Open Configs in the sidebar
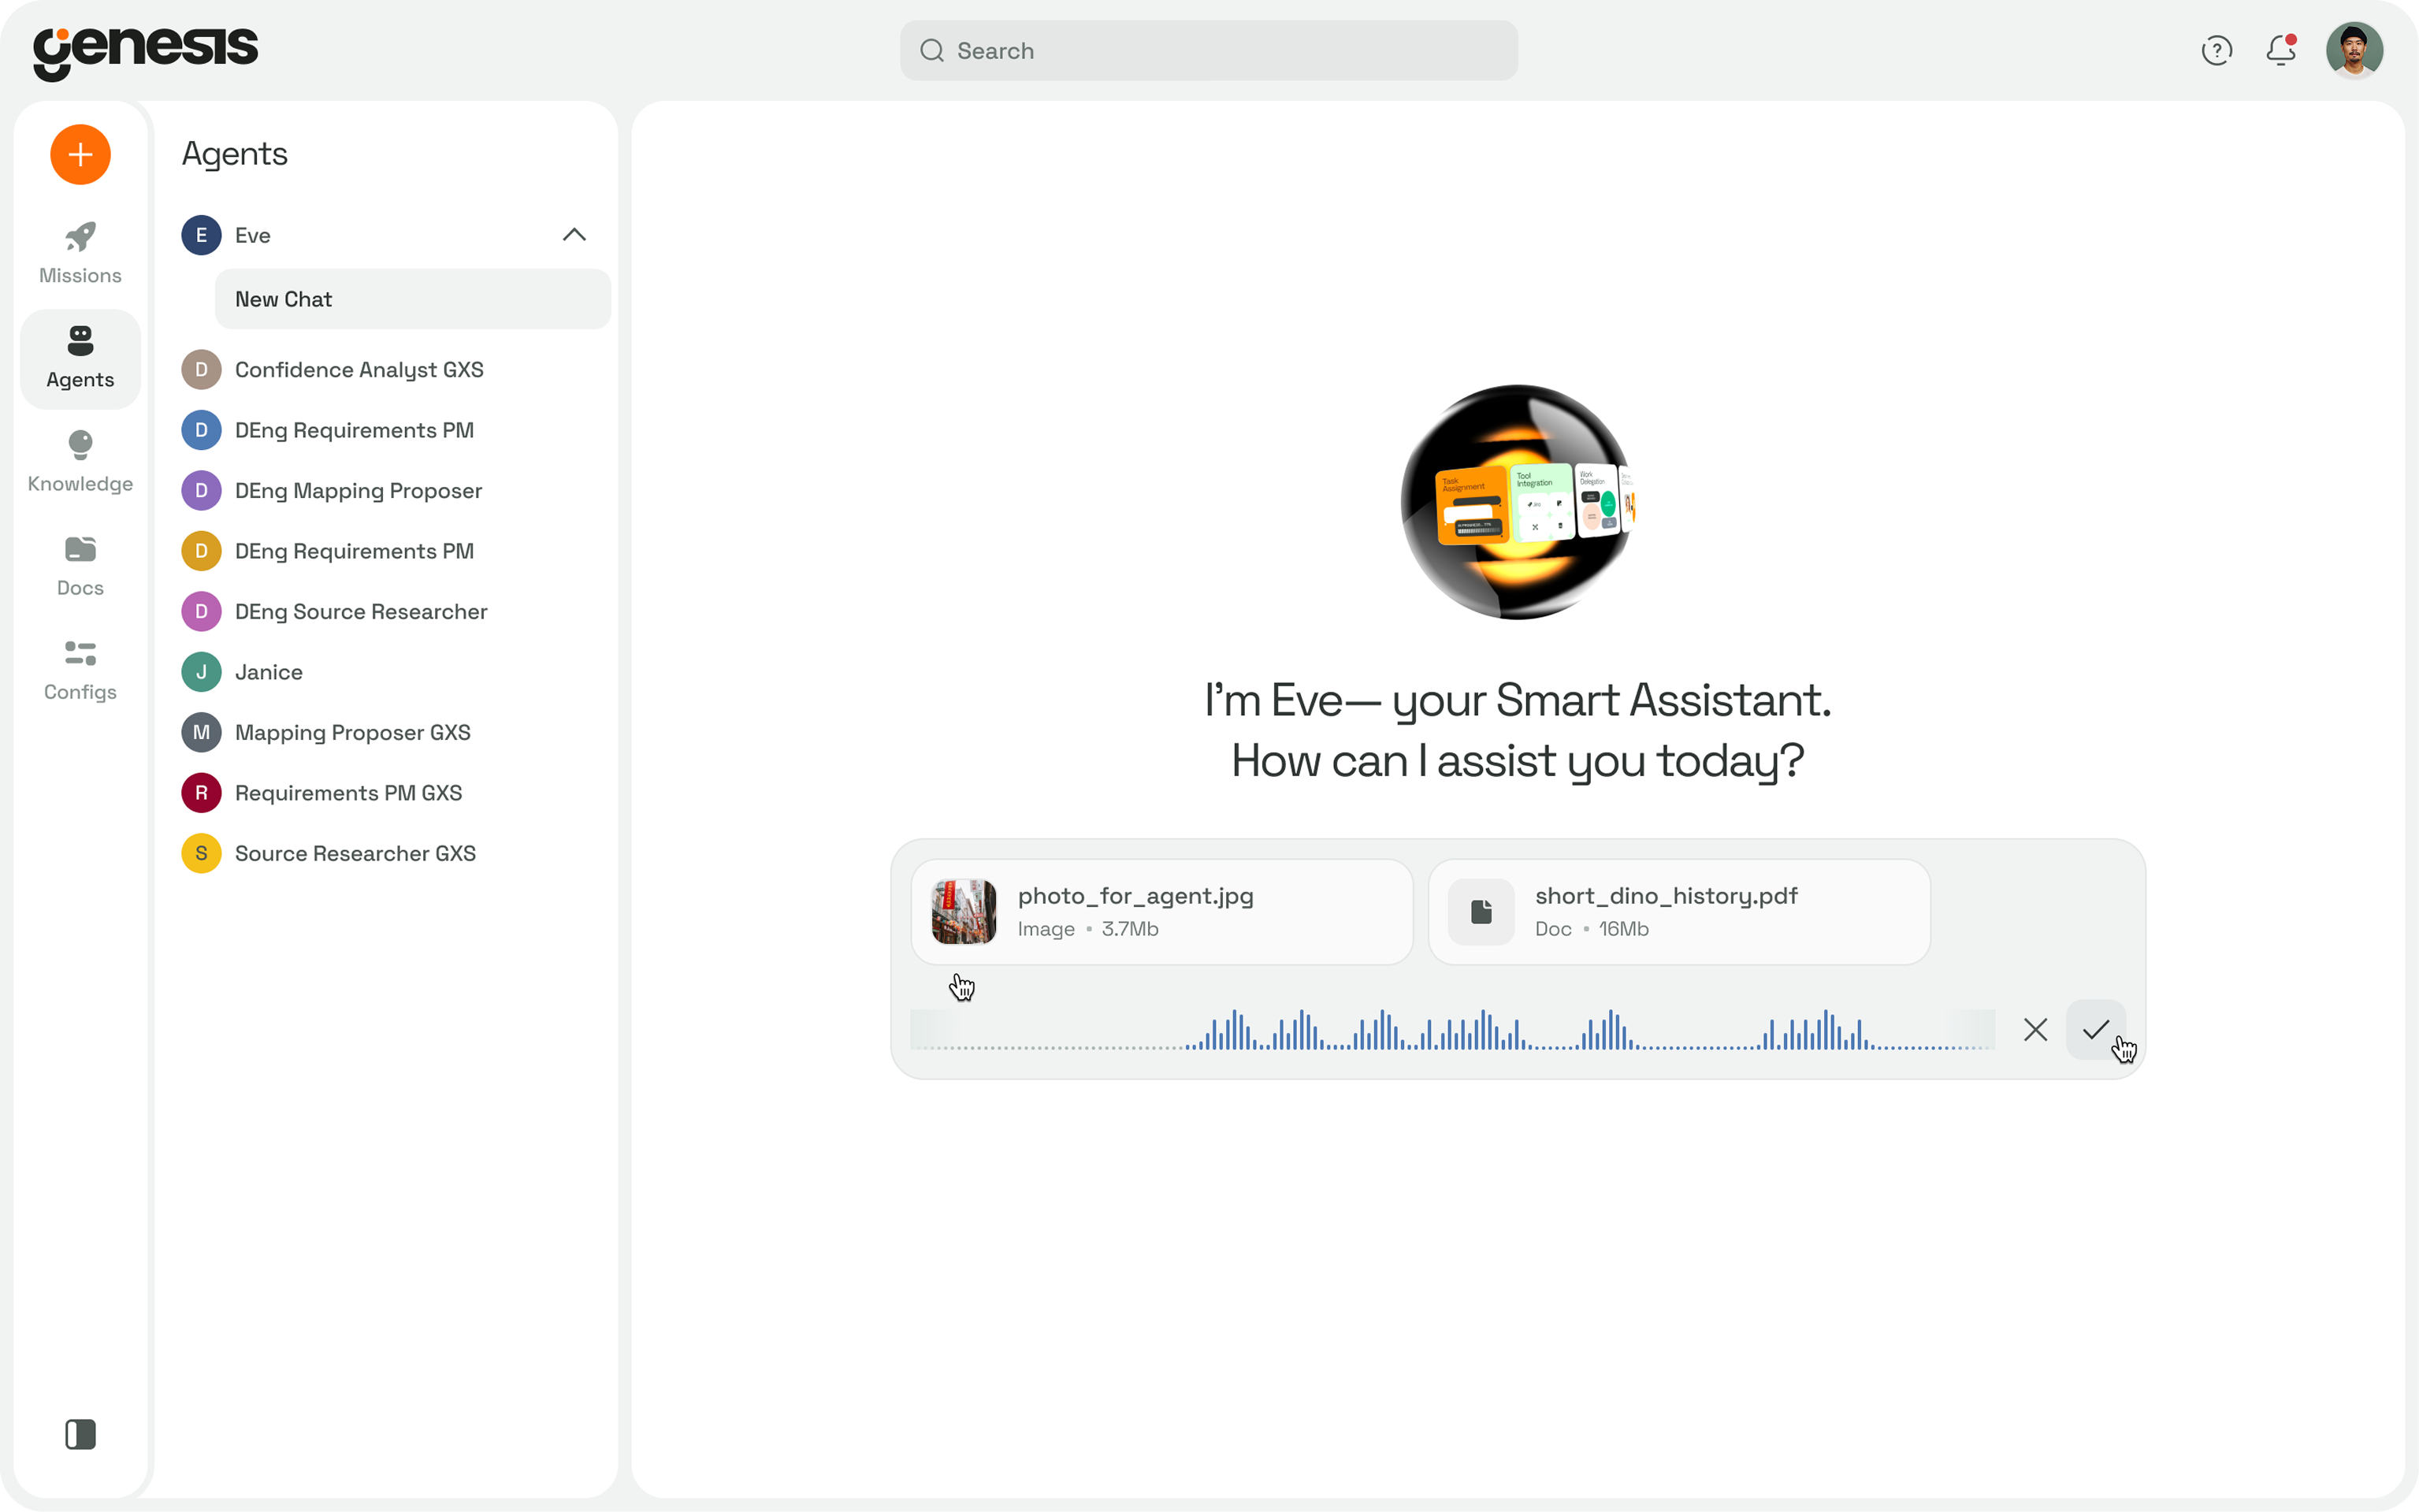The image size is (2419, 1512). tap(80, 671)
